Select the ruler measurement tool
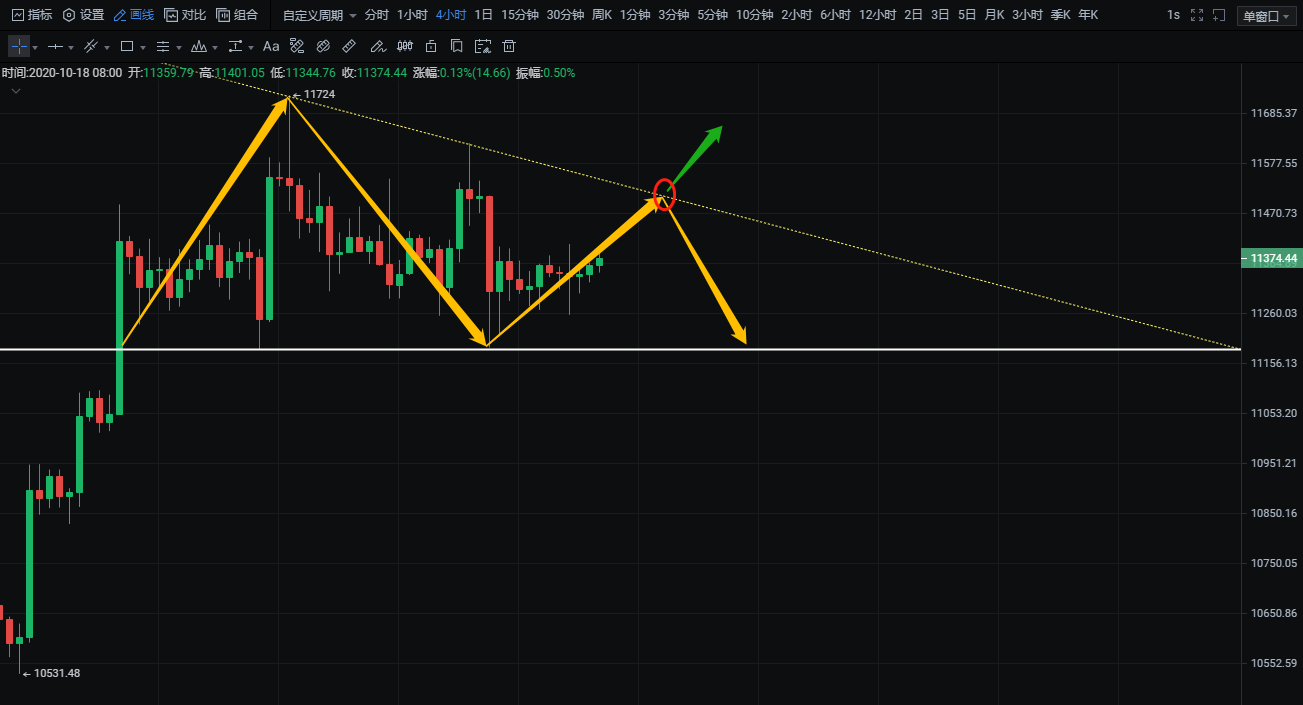 (x=349, y=46)
